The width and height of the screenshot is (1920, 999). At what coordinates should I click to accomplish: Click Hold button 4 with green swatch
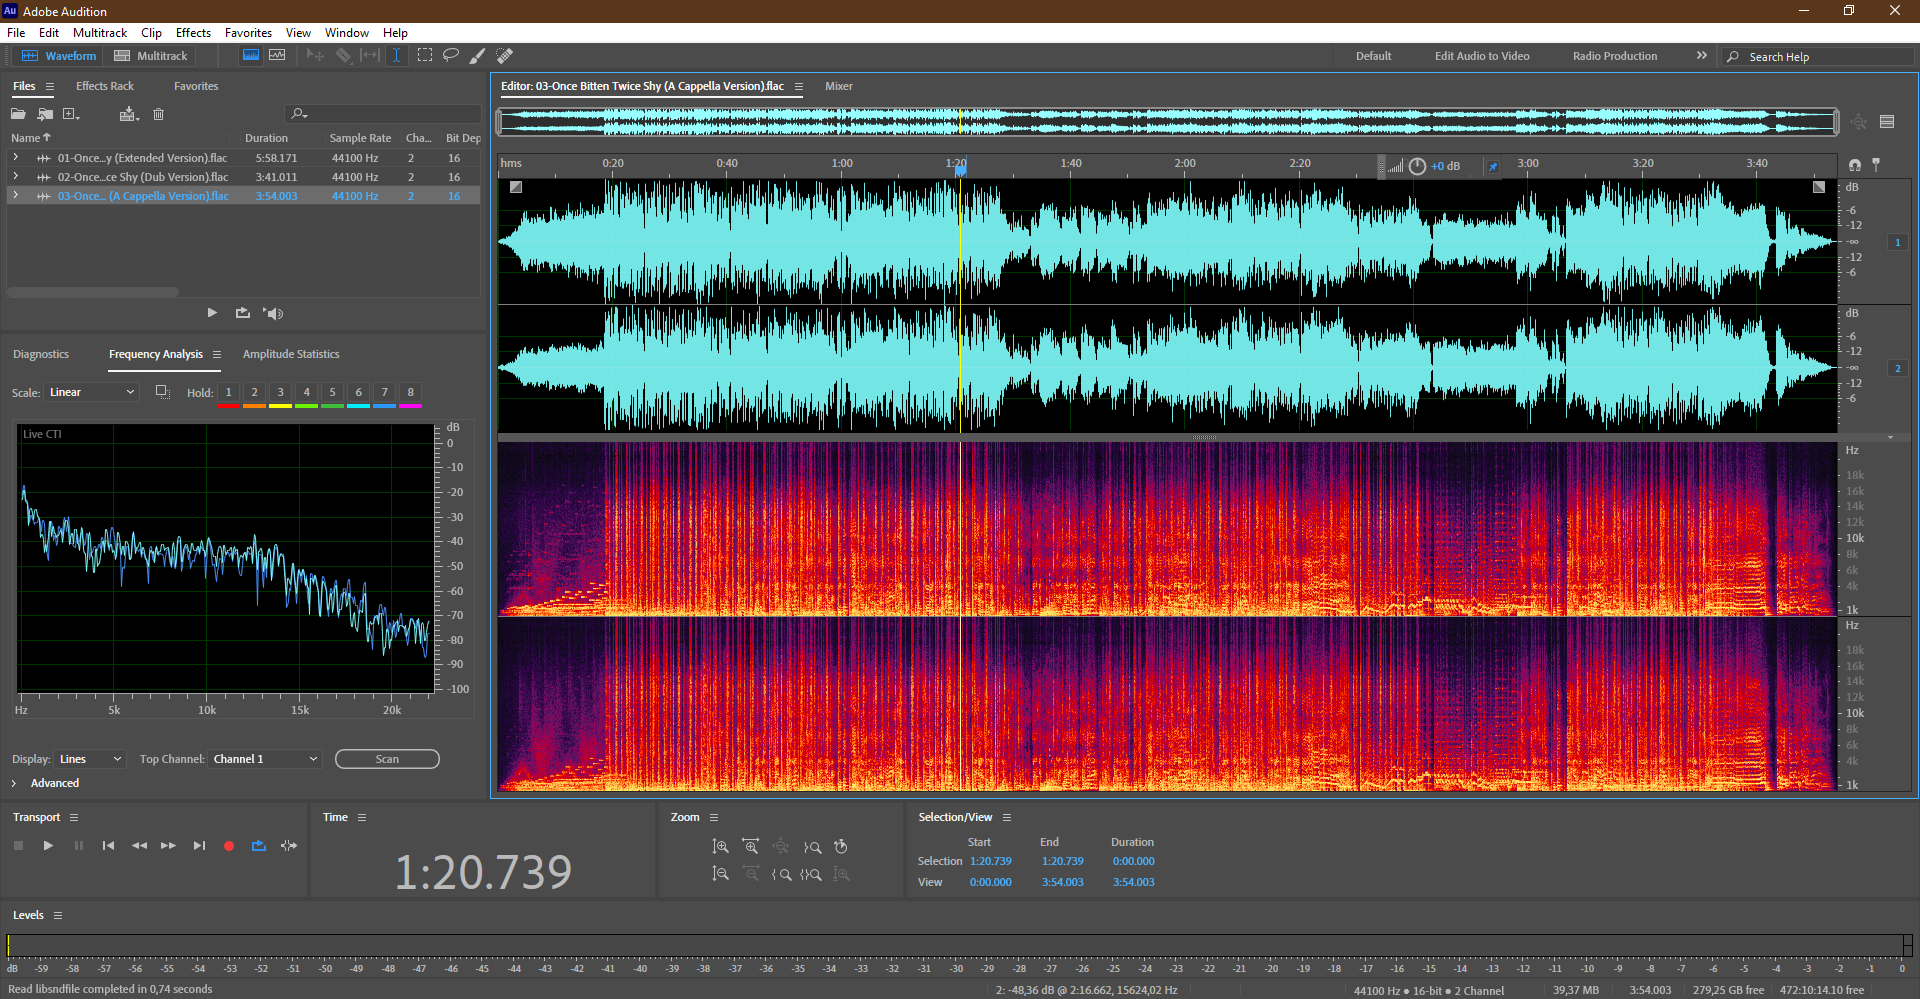click(306, 393)
